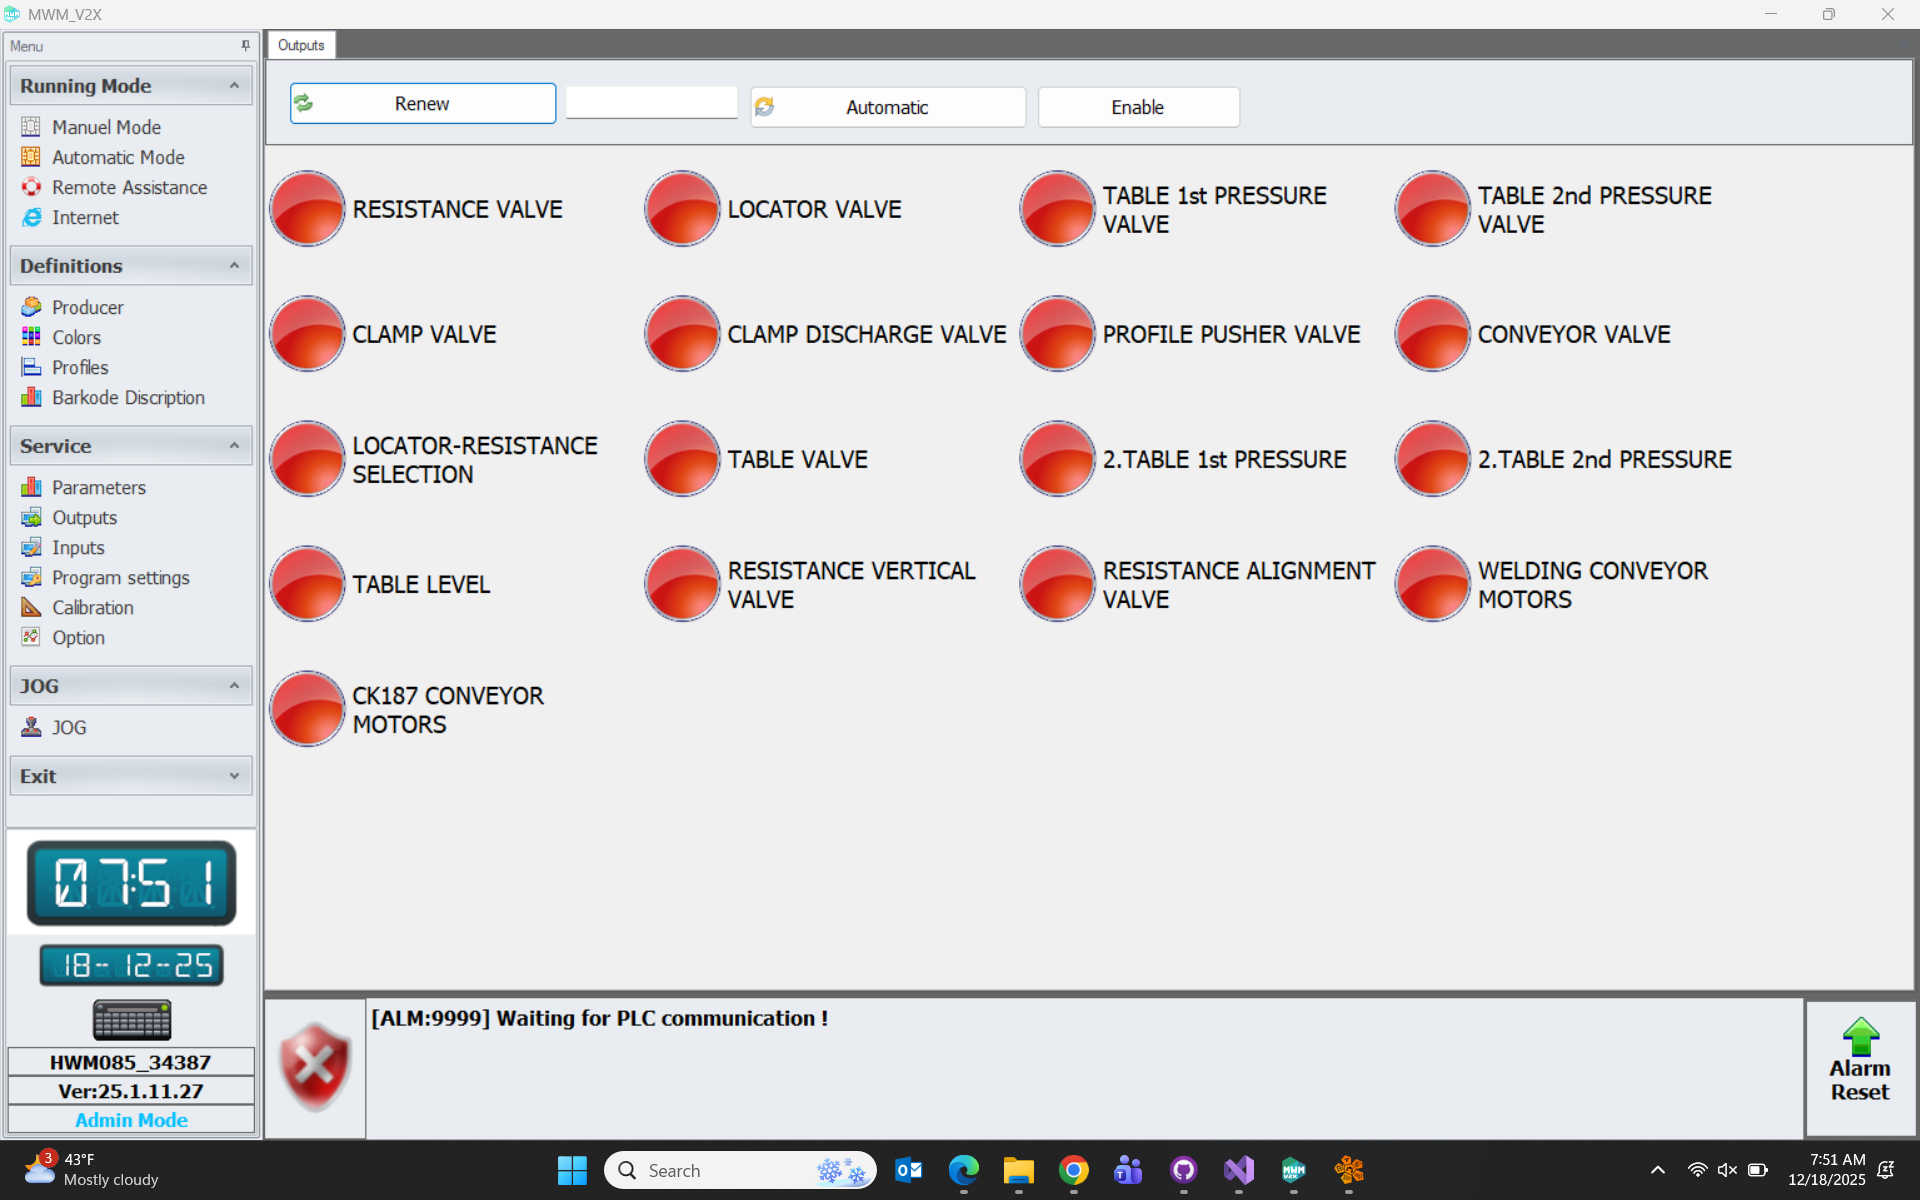Expand the Exit section
Viewport: 1920px width, 1200px height.
pos(234,776)
